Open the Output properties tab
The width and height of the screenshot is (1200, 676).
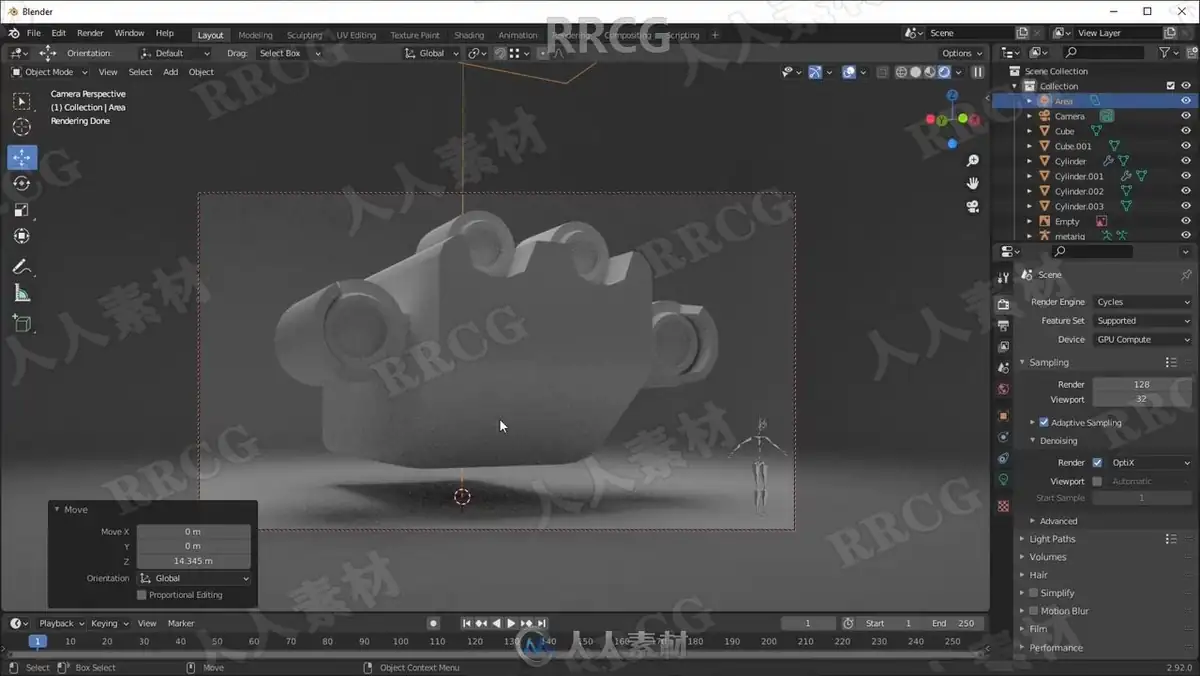[x=1003, y=325]
